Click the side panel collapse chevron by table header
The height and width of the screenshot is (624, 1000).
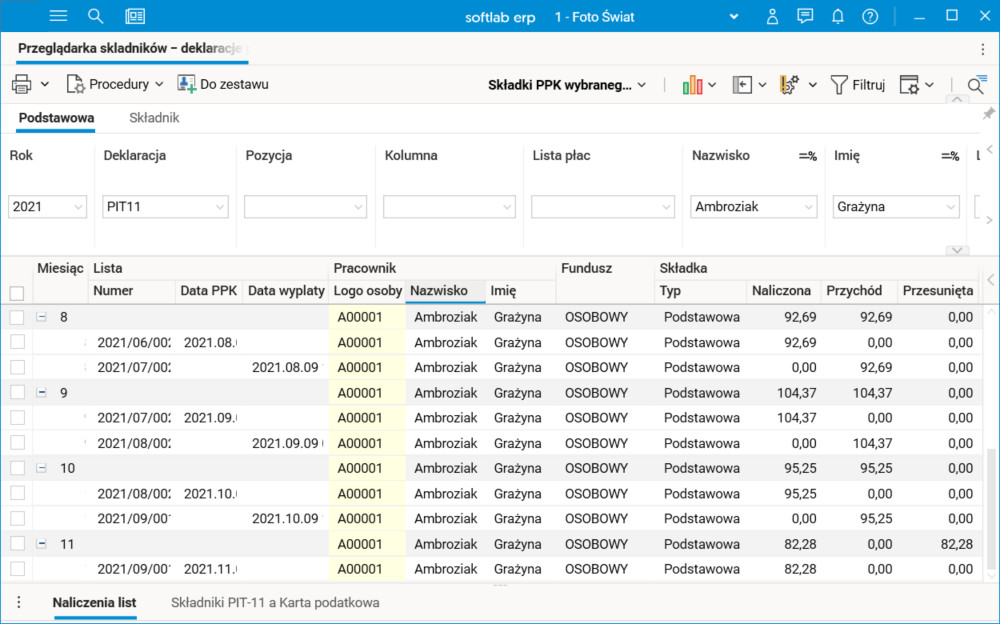pos(990,279)
